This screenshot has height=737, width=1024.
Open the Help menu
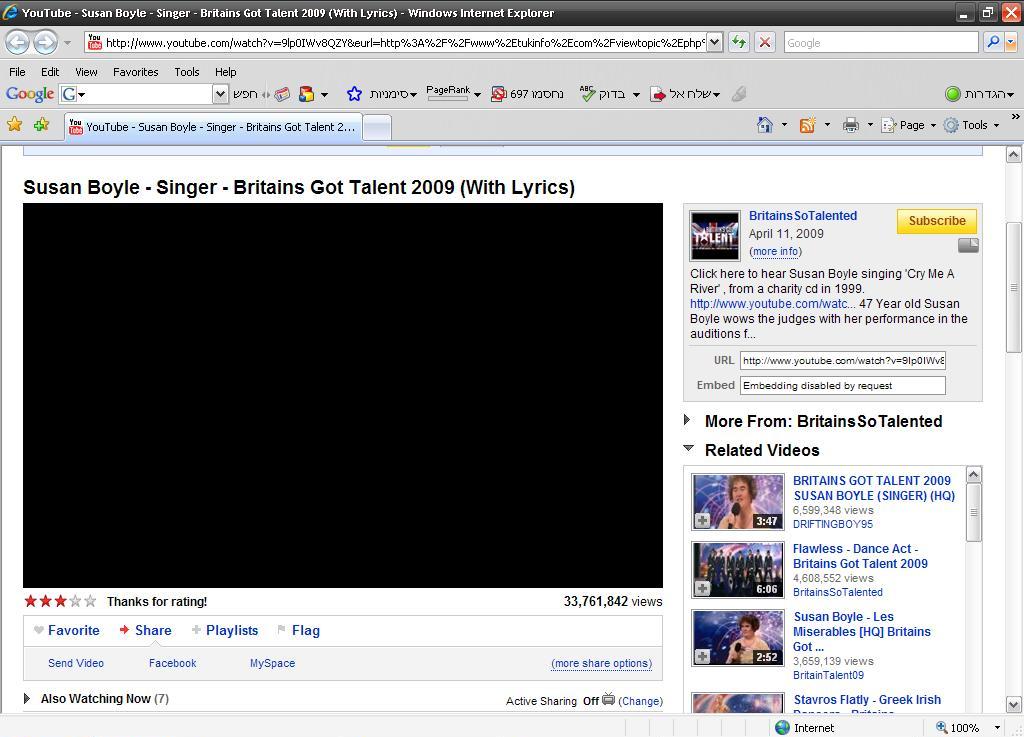(225, 72)
